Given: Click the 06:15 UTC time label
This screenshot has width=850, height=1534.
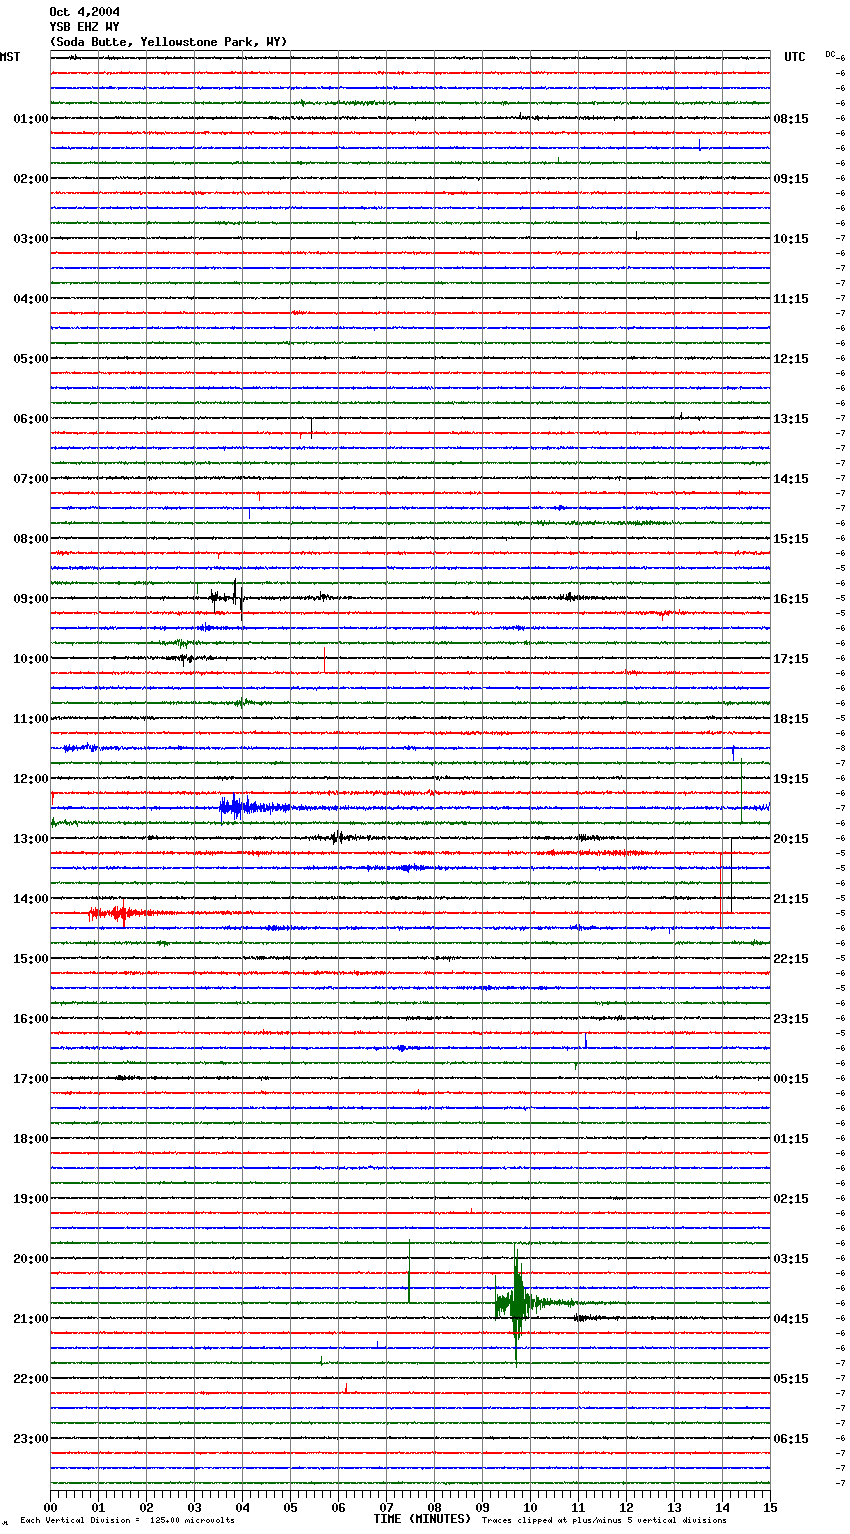Looking at the screenshot, I should click(791, 1439).
